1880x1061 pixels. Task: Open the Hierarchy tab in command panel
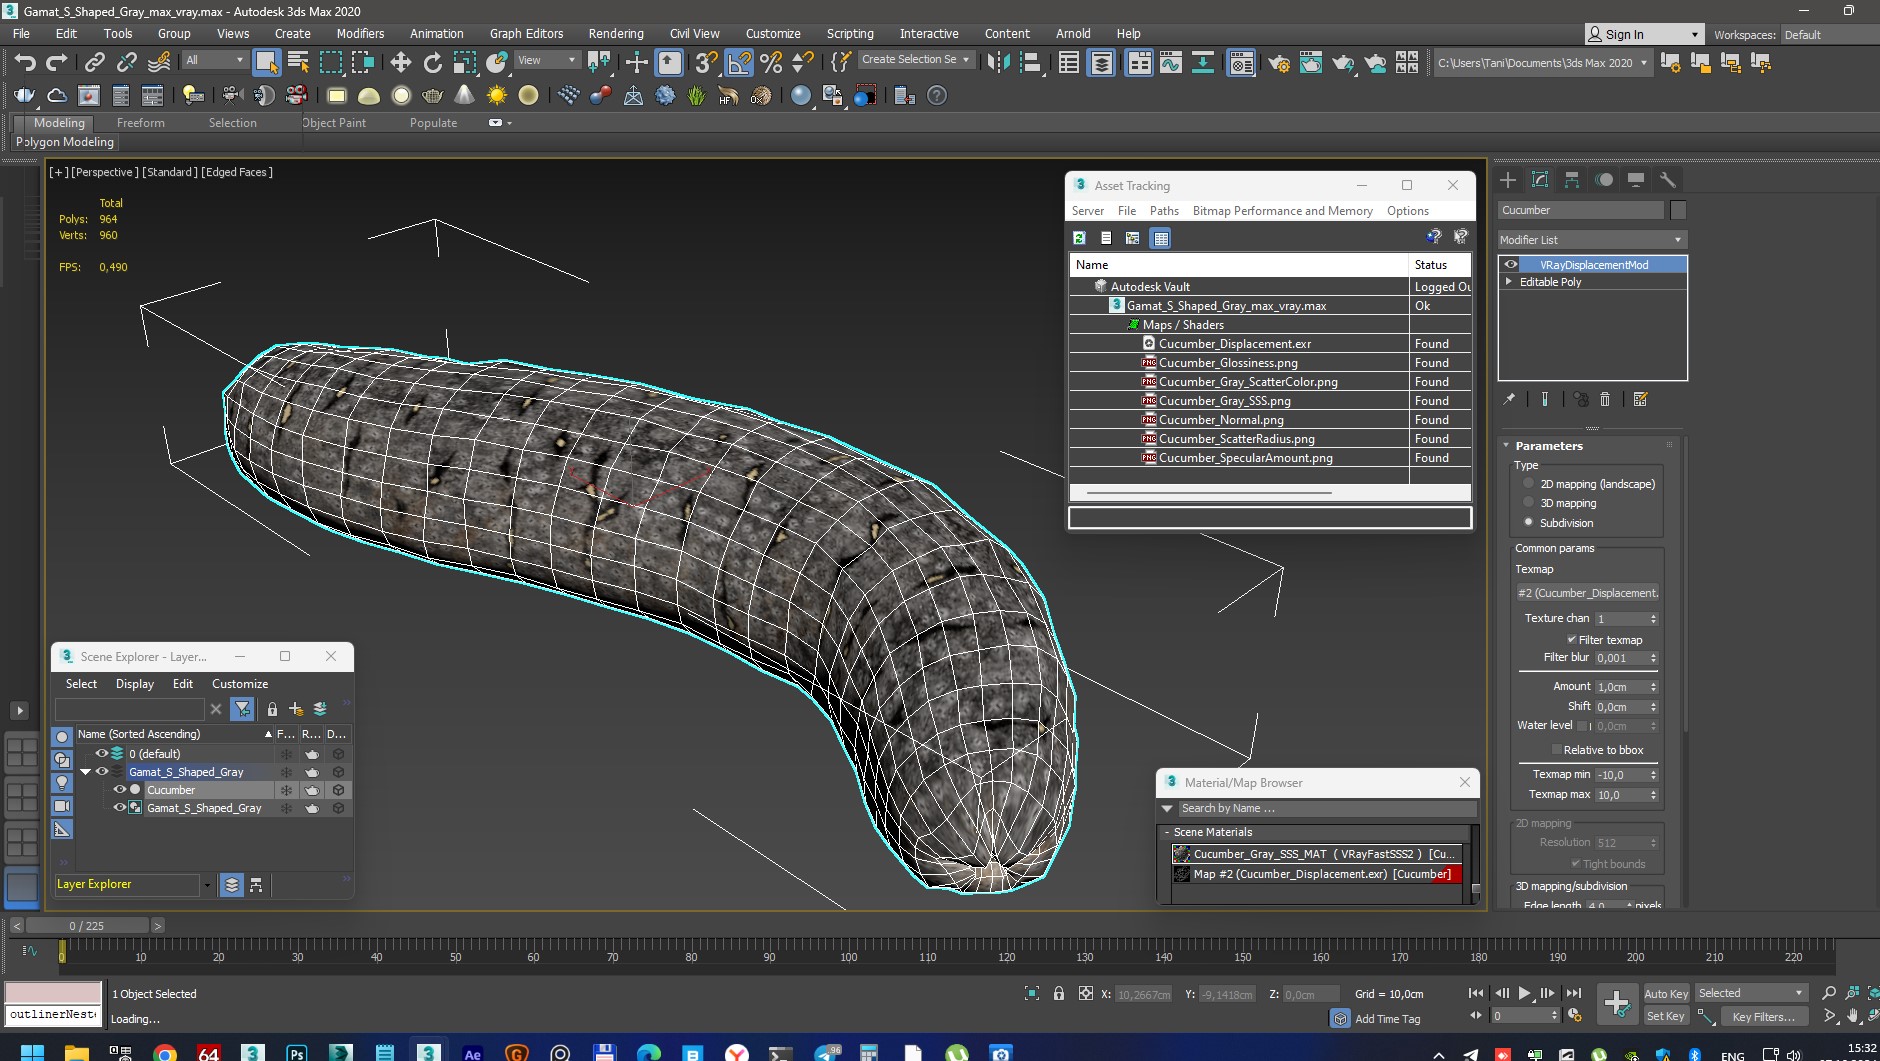click(1572, 180)
